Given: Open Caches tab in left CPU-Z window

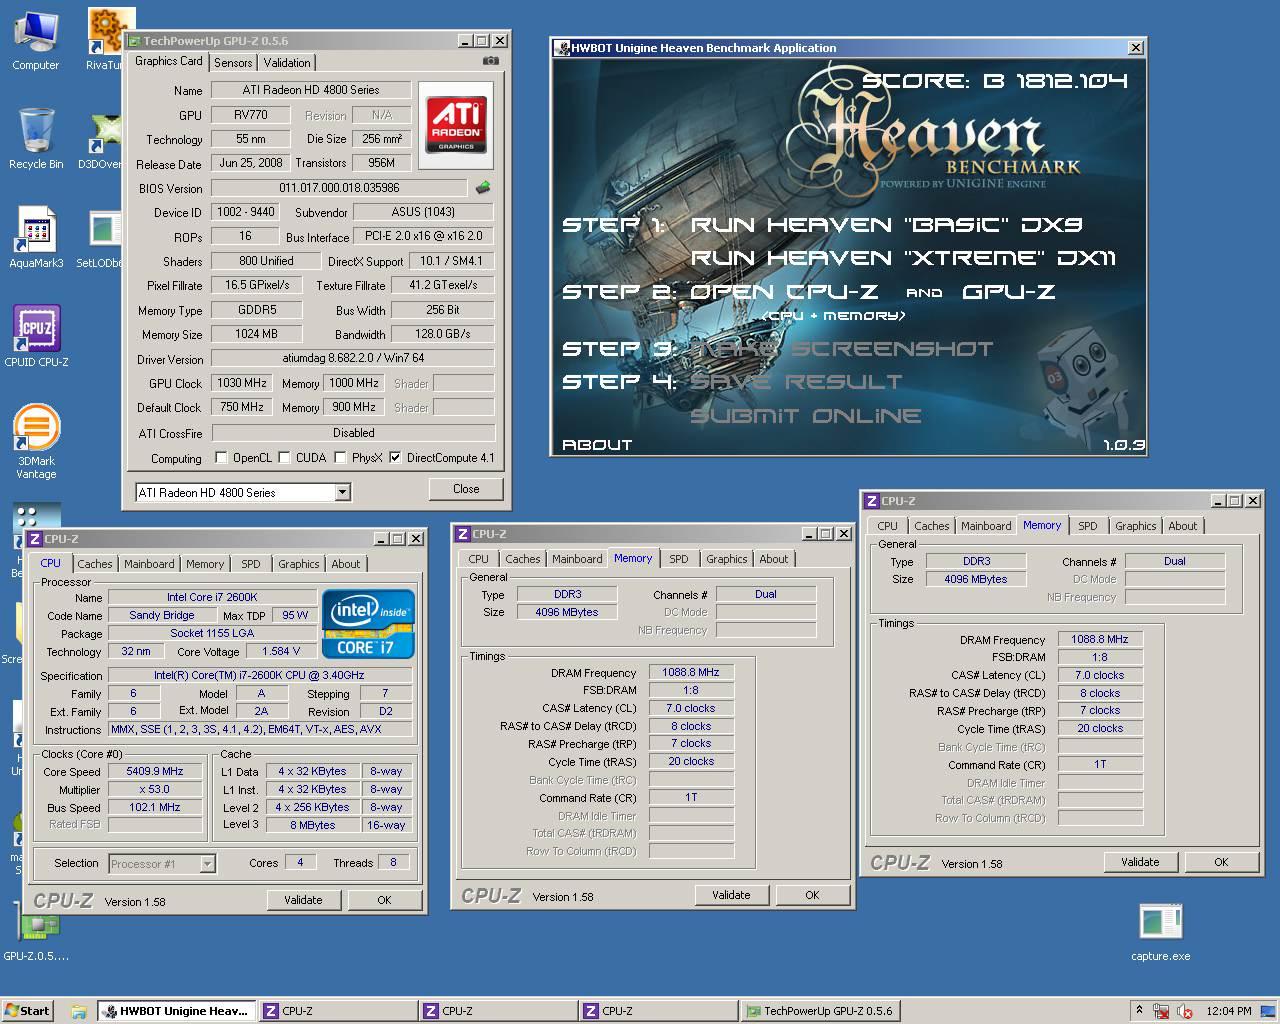Looking at the screenshot, I should point(95,564).
